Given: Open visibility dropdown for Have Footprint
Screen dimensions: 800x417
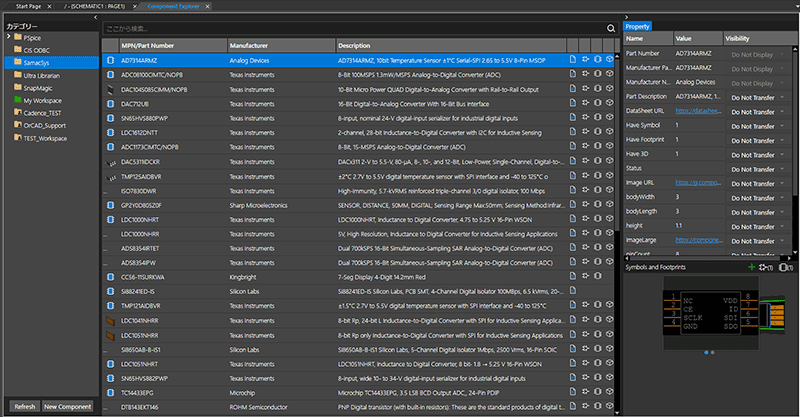Looking at the screenshot, I should coord(782,140).
